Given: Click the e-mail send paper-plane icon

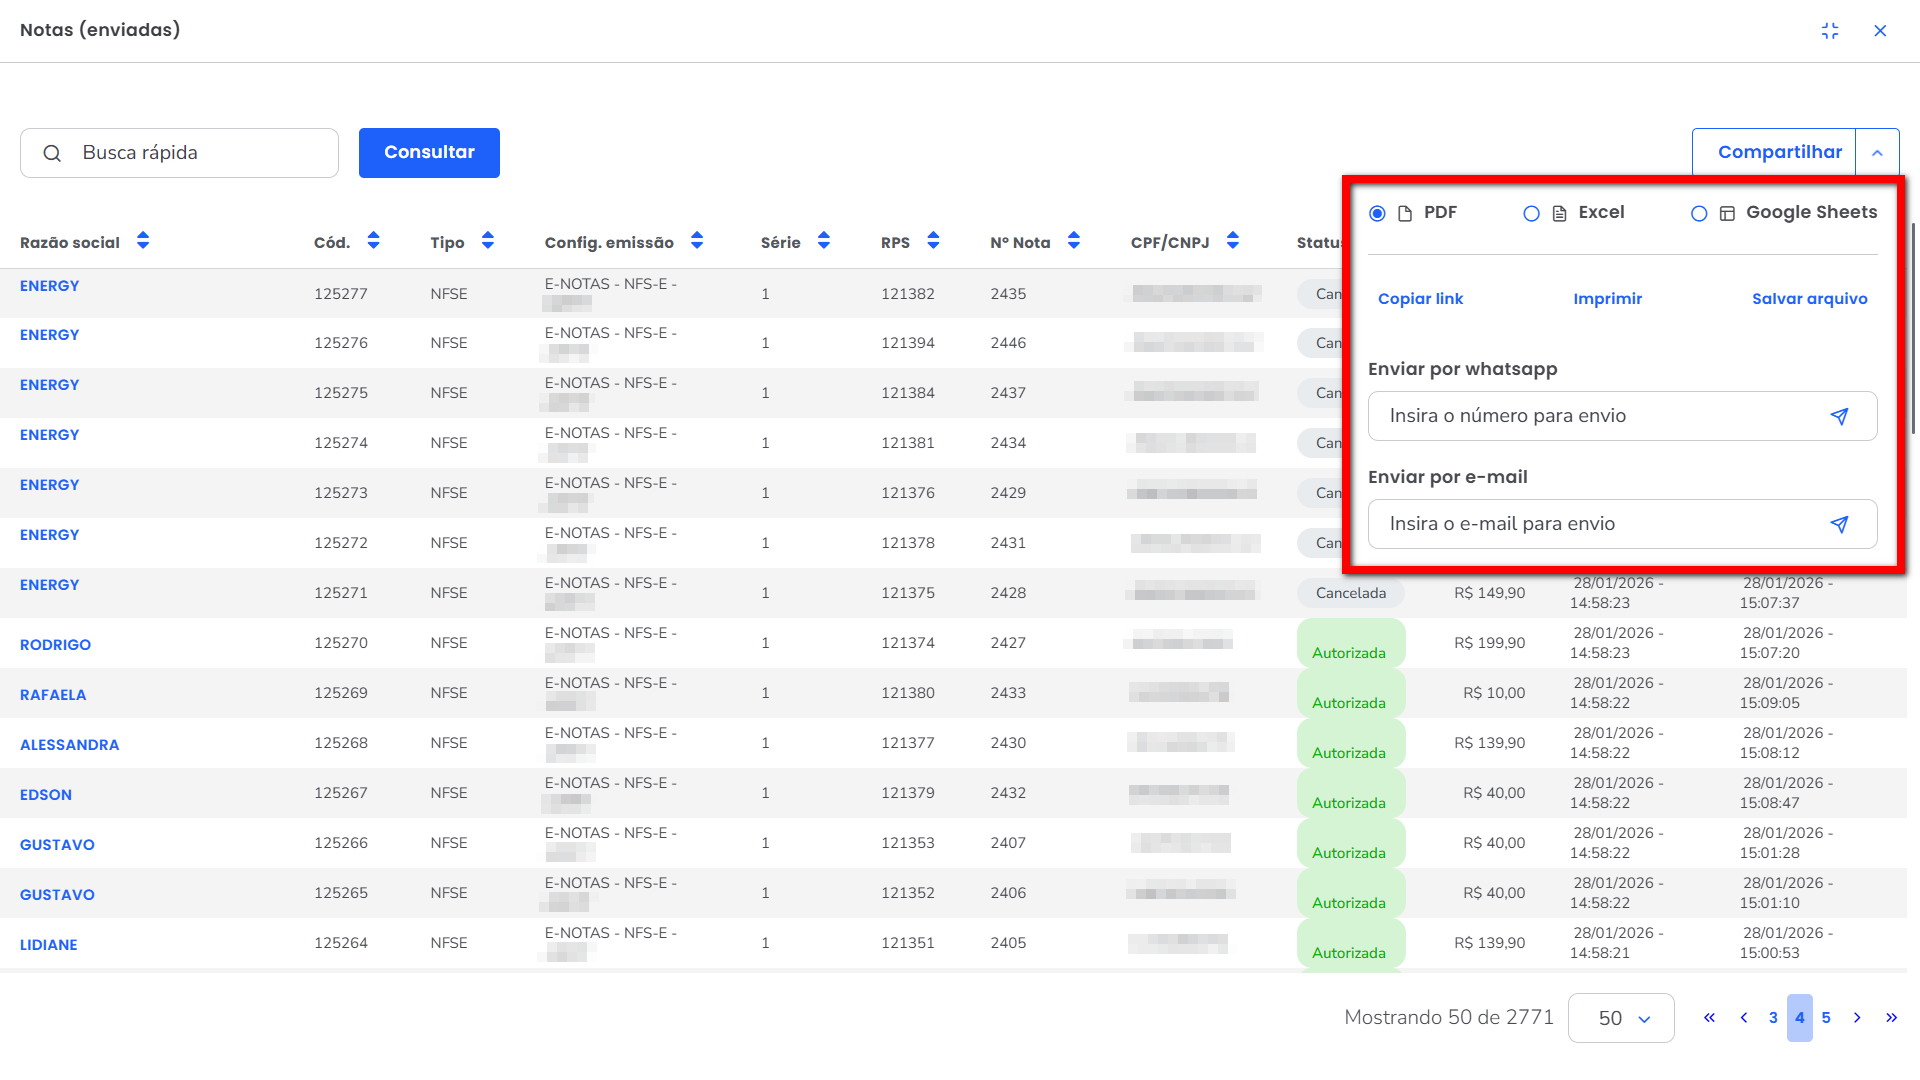Looking at the screenshot, I should pos(1839,524).
